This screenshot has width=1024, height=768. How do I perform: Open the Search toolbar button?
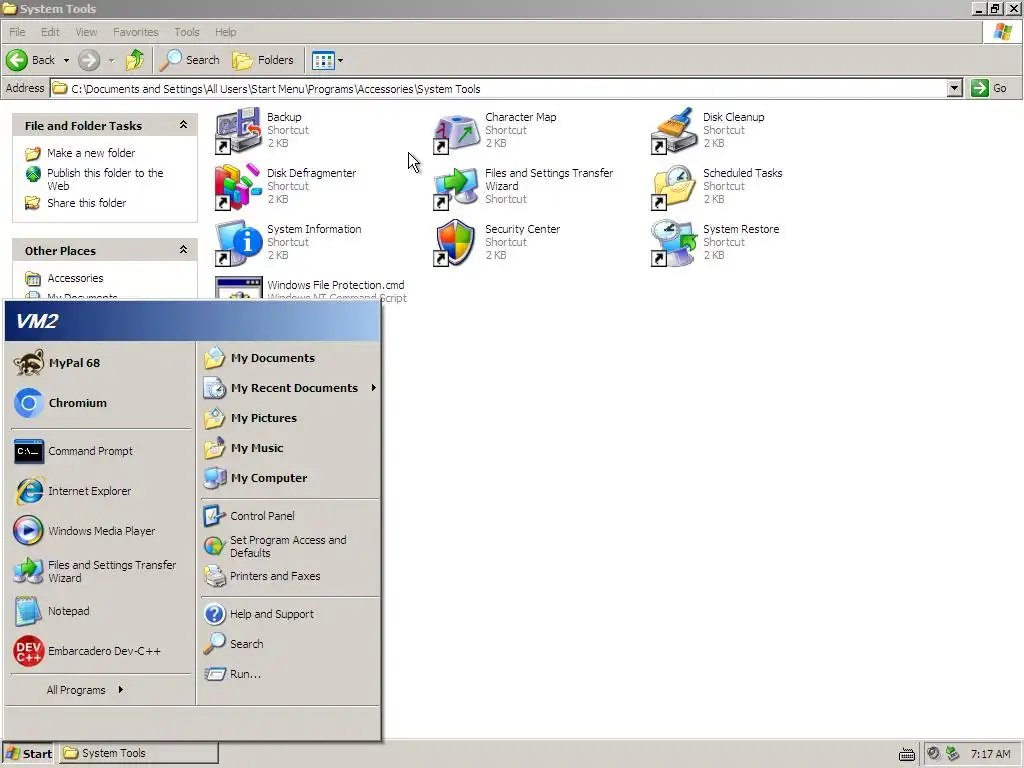coord(190,60)
